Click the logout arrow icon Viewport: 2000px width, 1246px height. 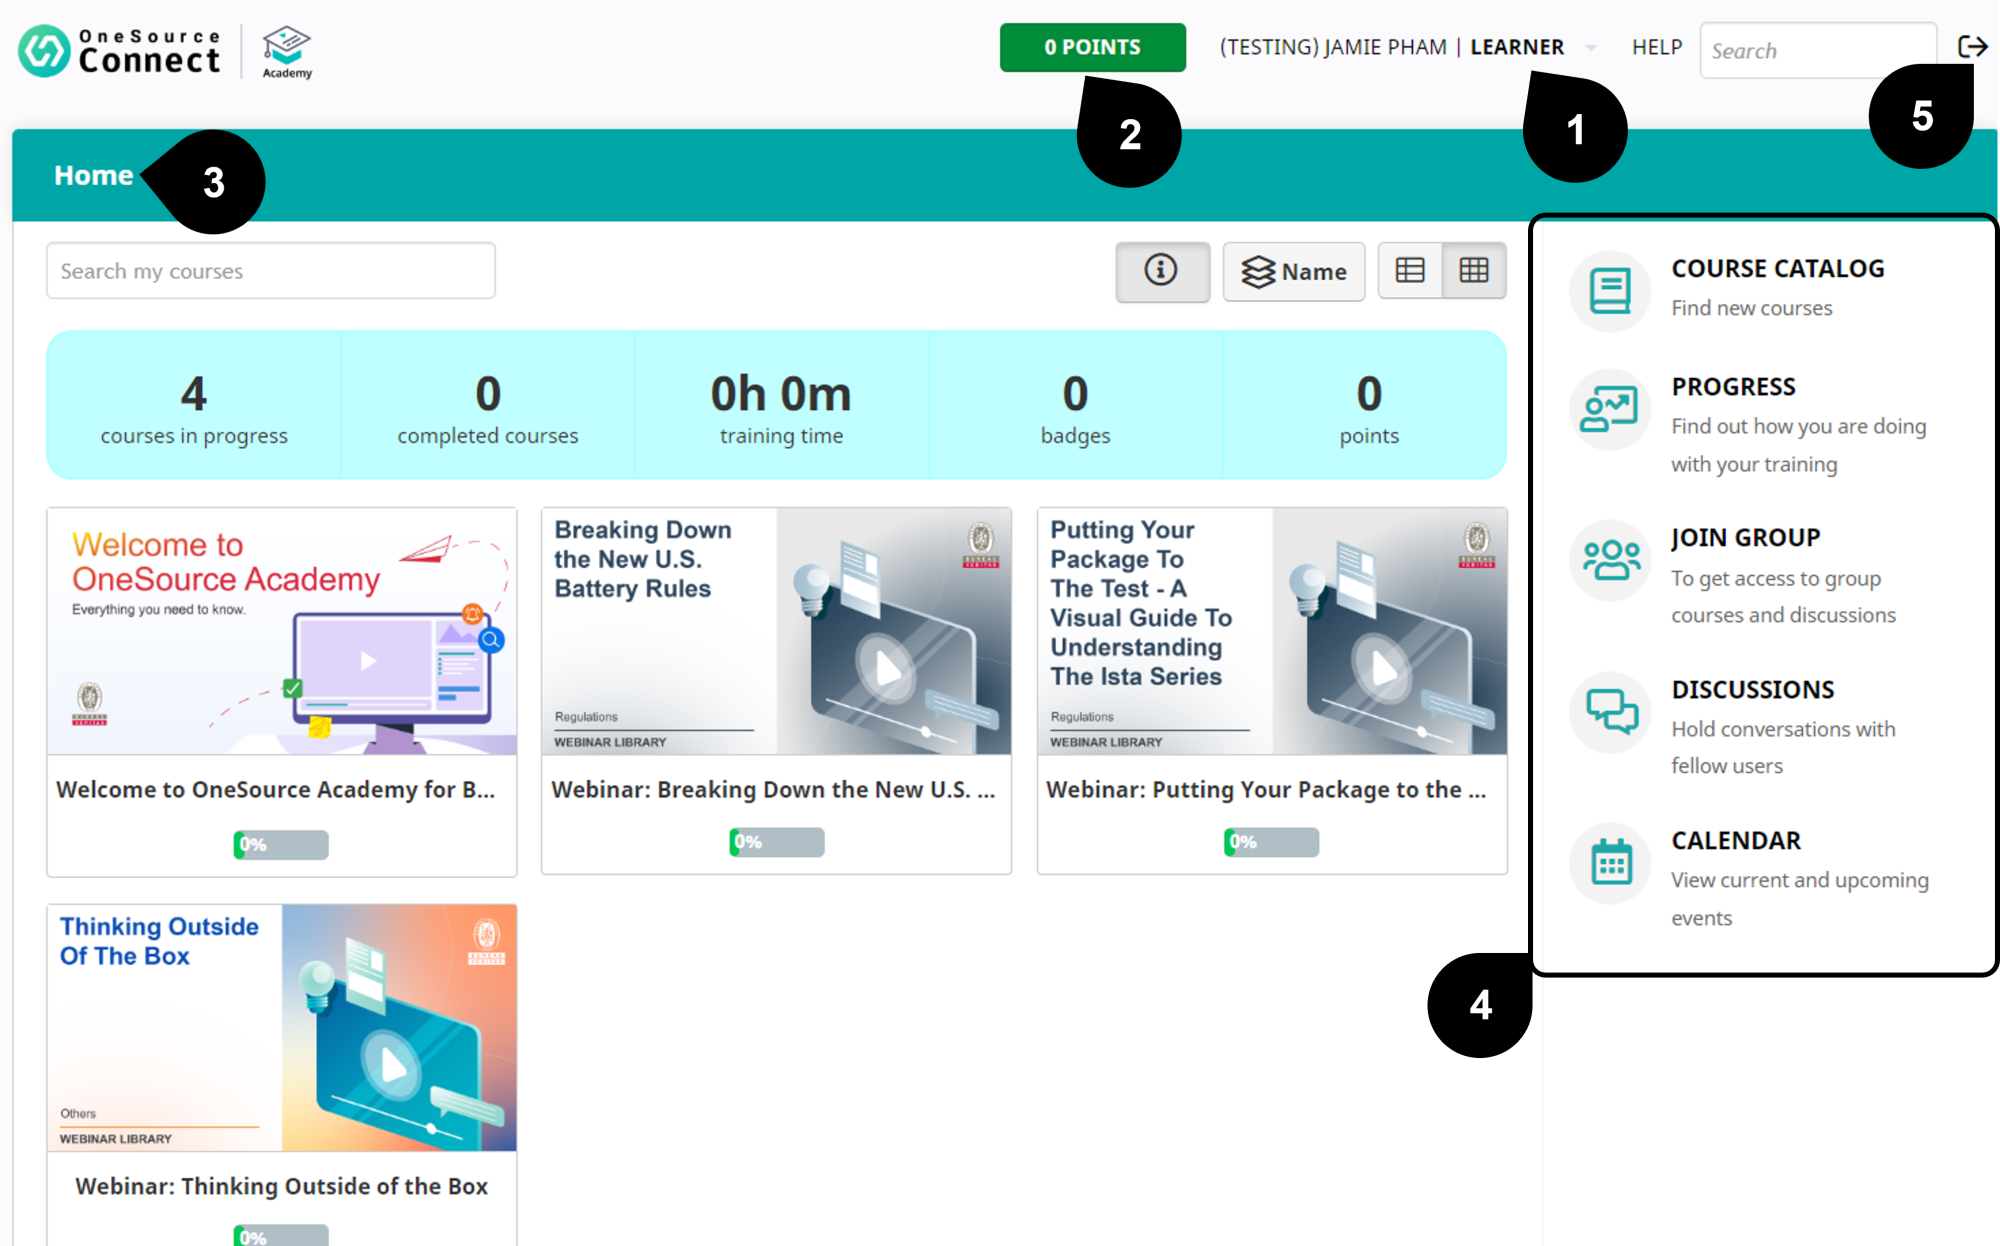tap(1971, 47)
